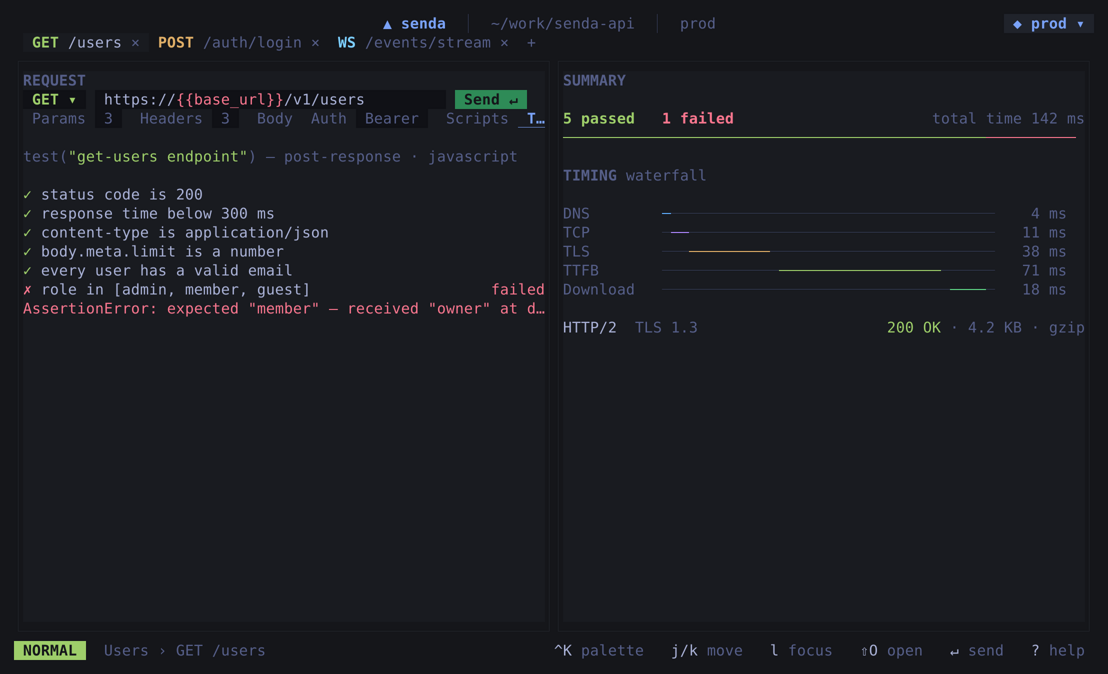Click the Download timing row

[814, 290]
